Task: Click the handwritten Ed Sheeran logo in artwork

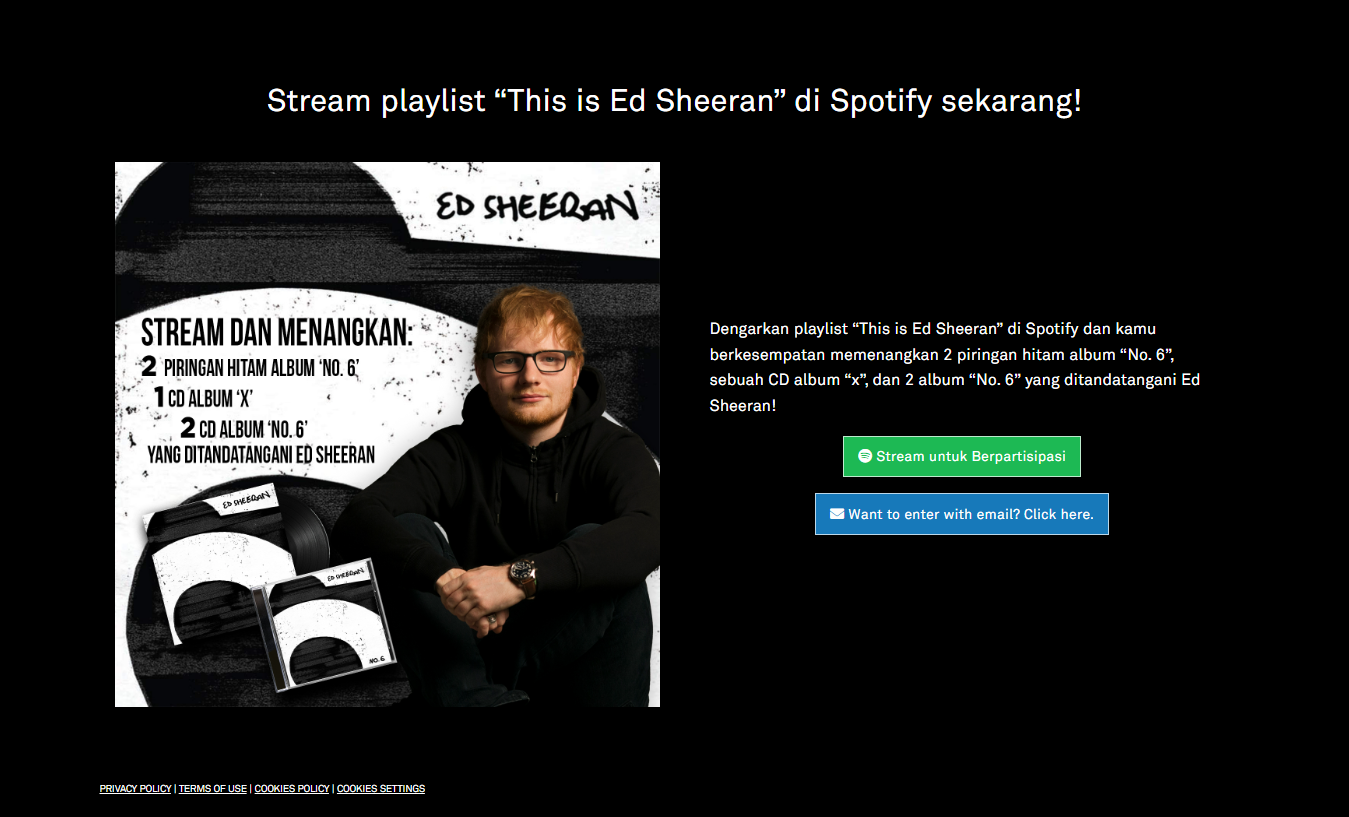Action: [x=535, y=207]
